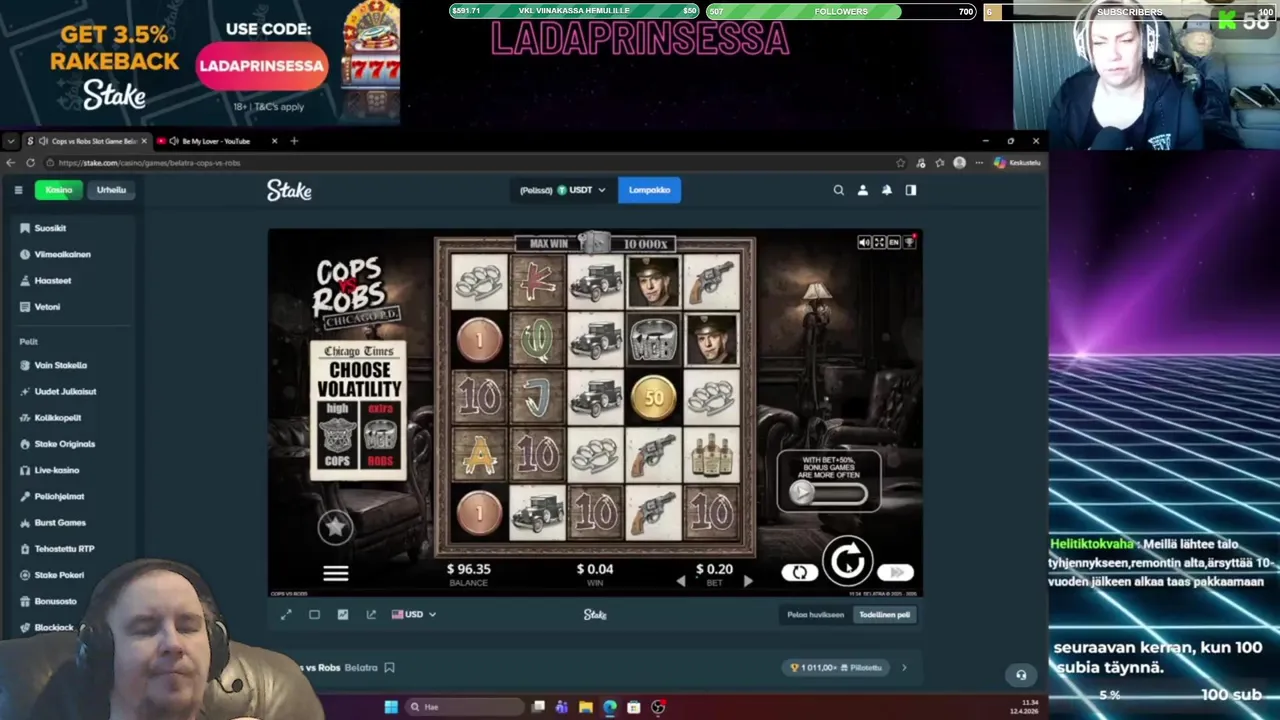Viewport: 1280px width, 720px height.
Task: Choose extra volatility ROBS option
Action: (x=380, y=436)
